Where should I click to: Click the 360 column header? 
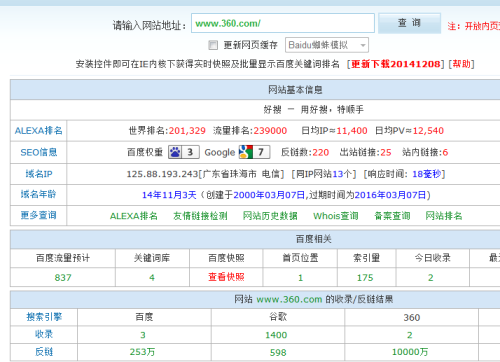pyautogui.click(x=412, y=317)
